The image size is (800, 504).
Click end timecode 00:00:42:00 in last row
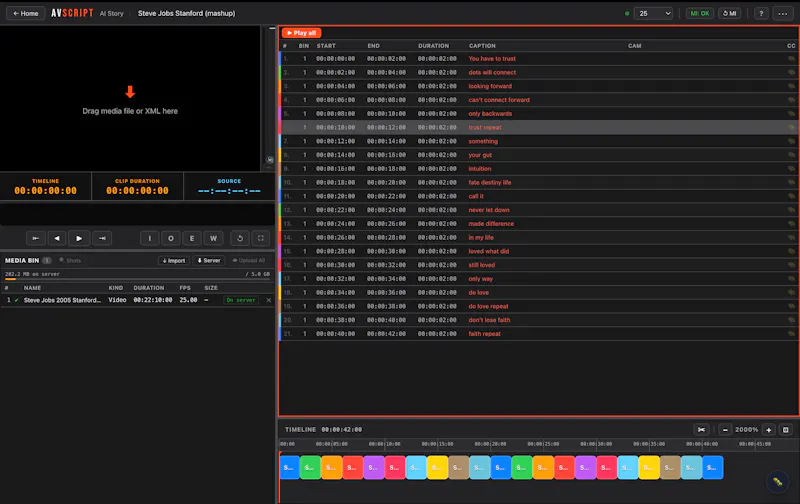[x=386, y=334]
